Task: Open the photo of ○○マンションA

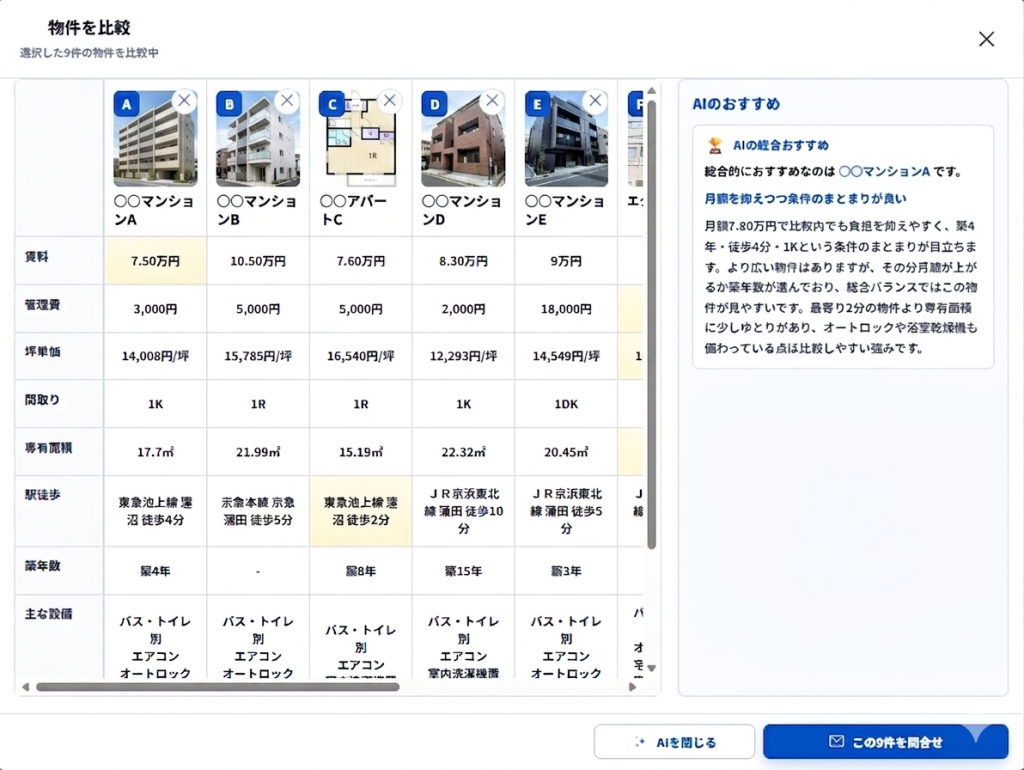Action: click(x=155, y=138)
